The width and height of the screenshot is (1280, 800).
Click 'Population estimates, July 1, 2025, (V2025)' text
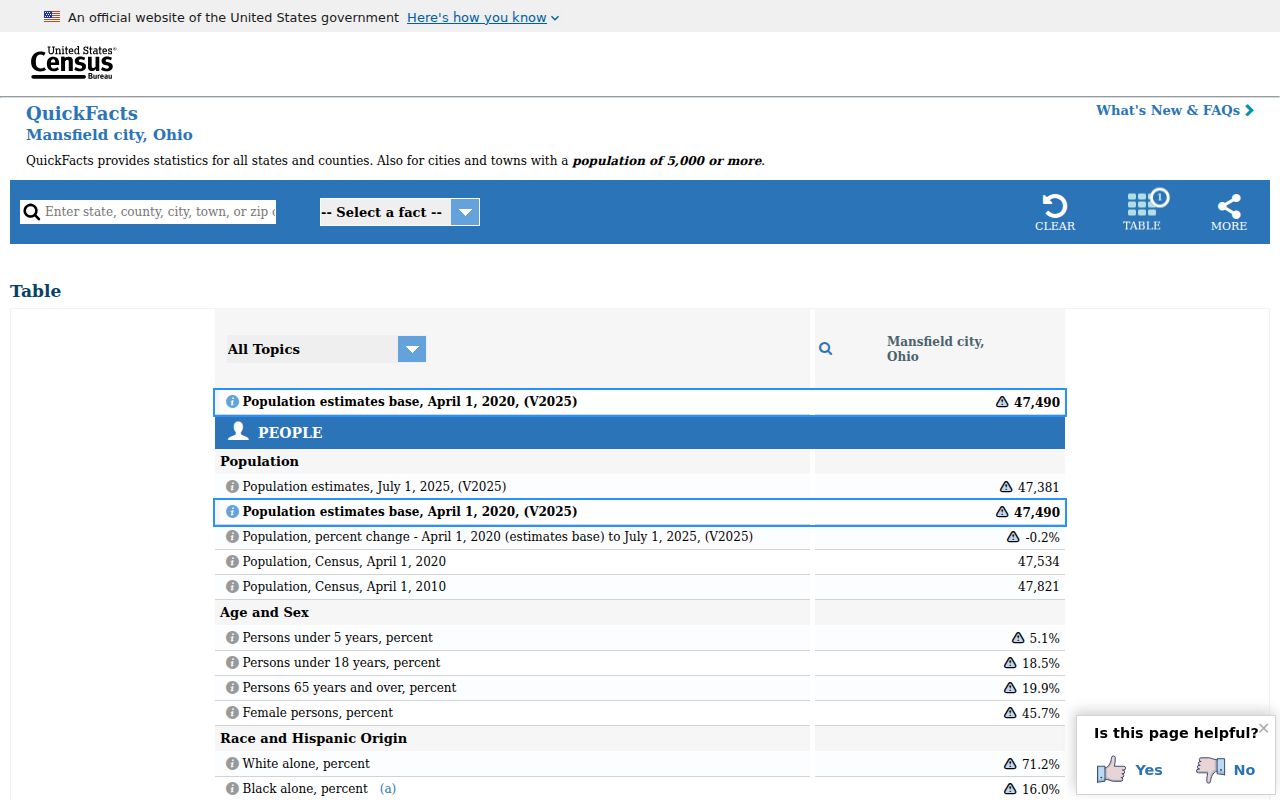(x=374, y=487)
